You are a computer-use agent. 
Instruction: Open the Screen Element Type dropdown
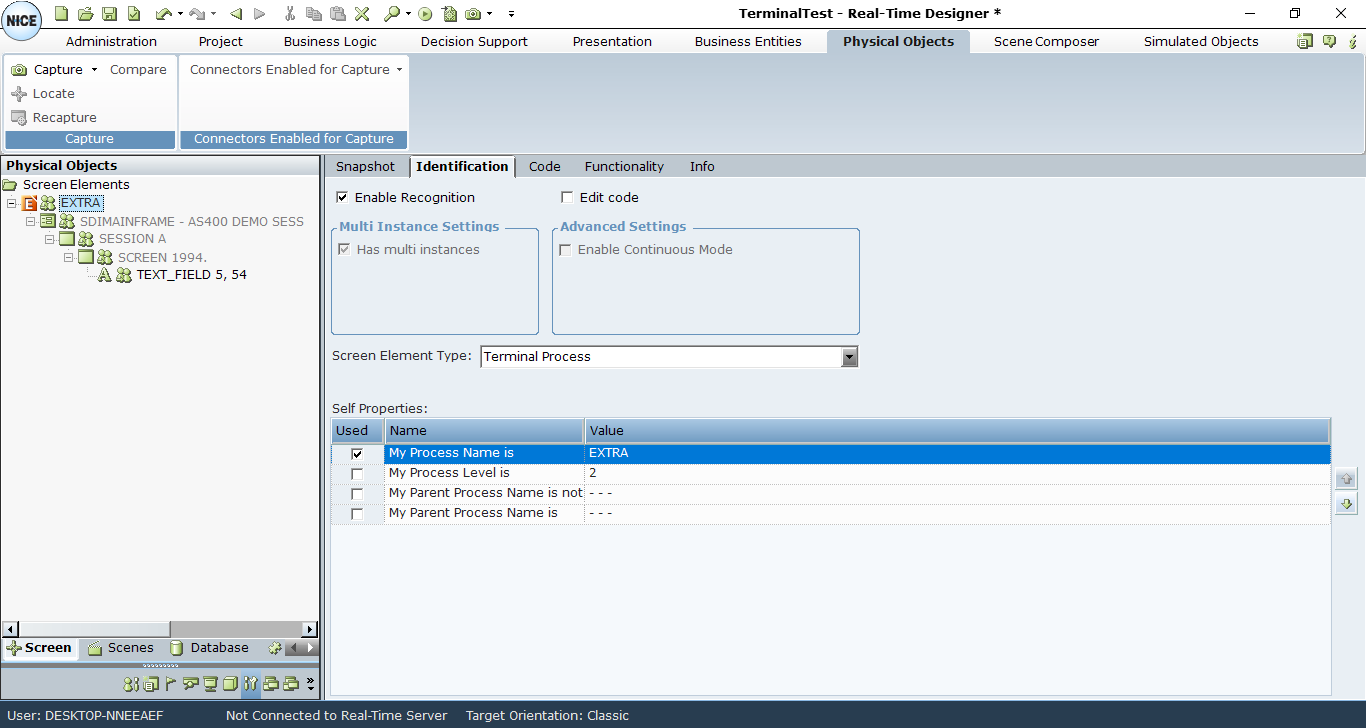click(849, 357)
